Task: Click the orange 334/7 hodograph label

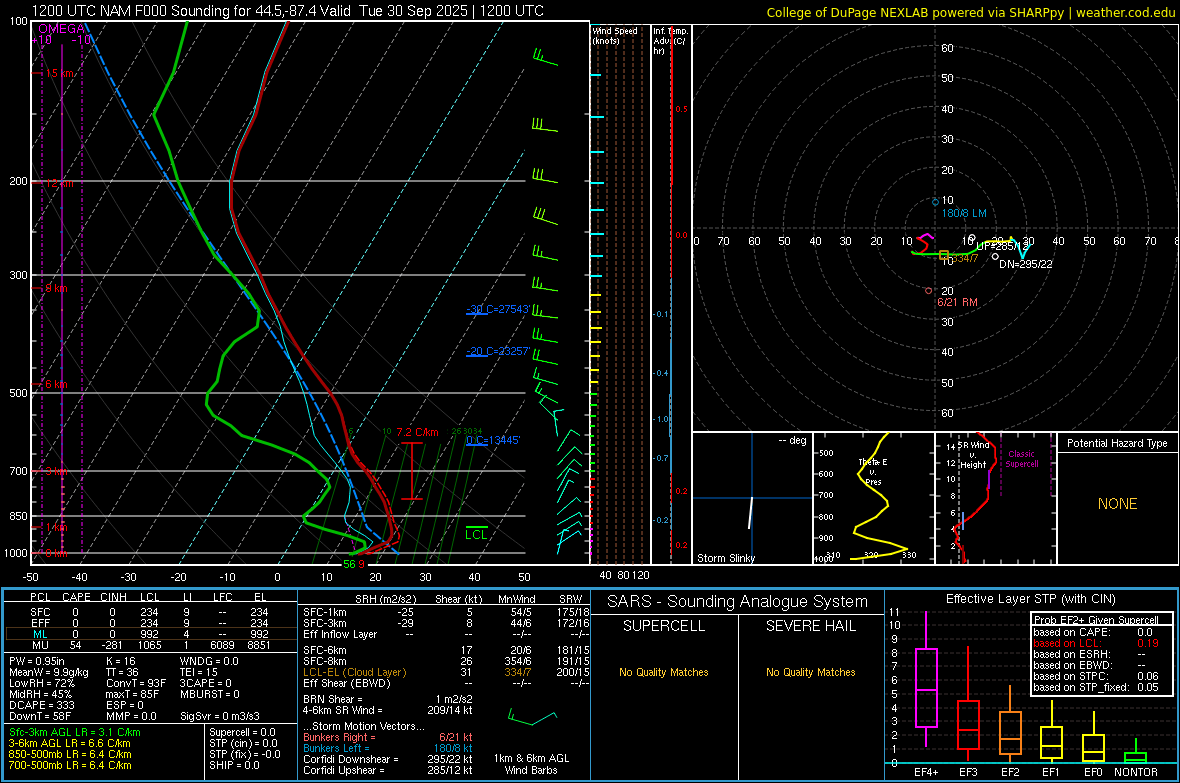Action: pos(965,258)
